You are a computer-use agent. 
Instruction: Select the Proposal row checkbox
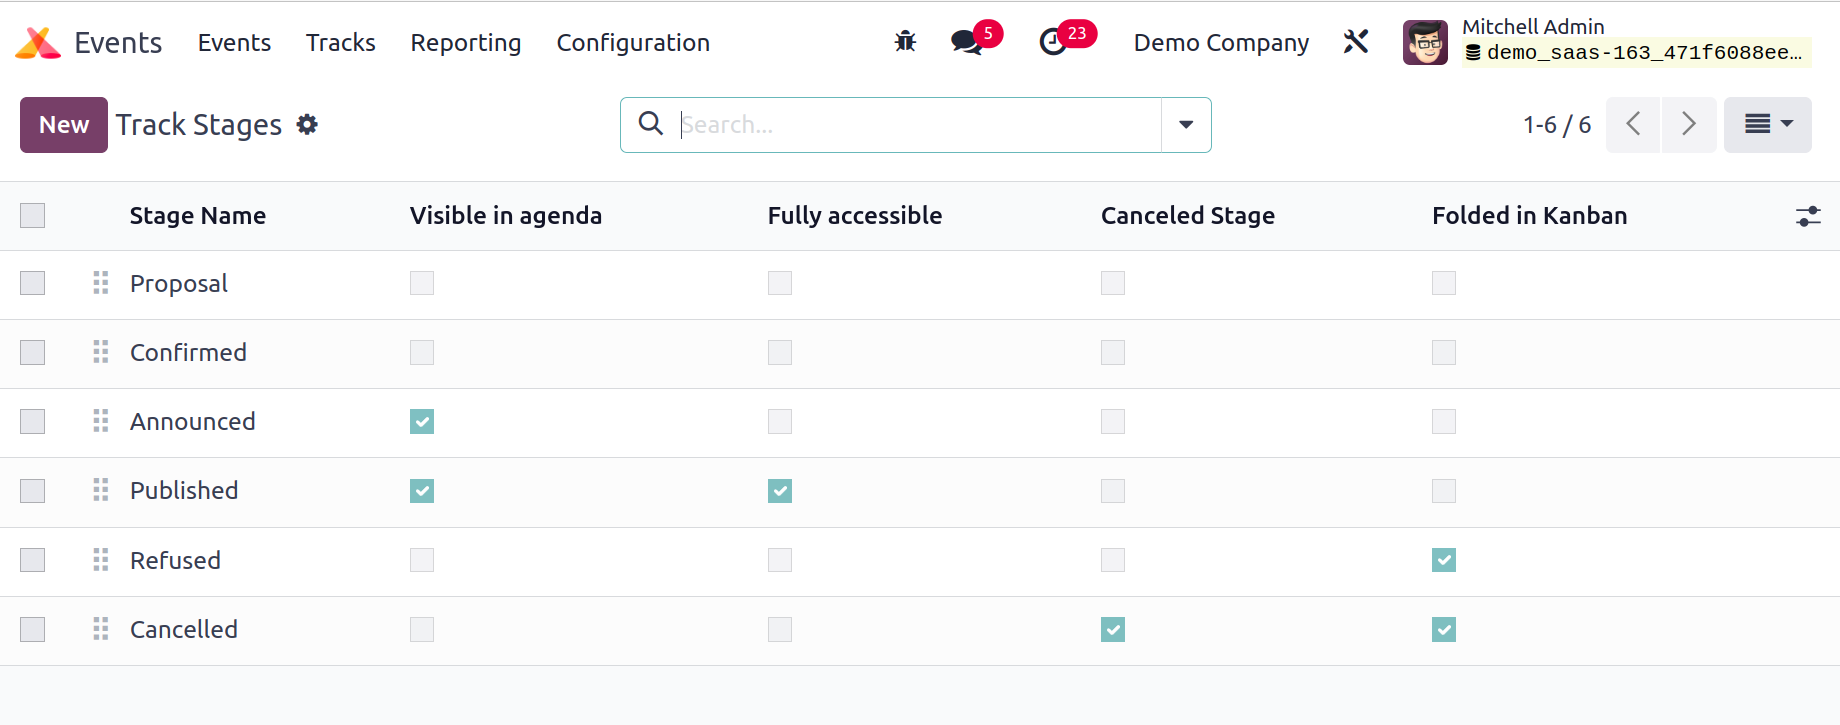33,283
